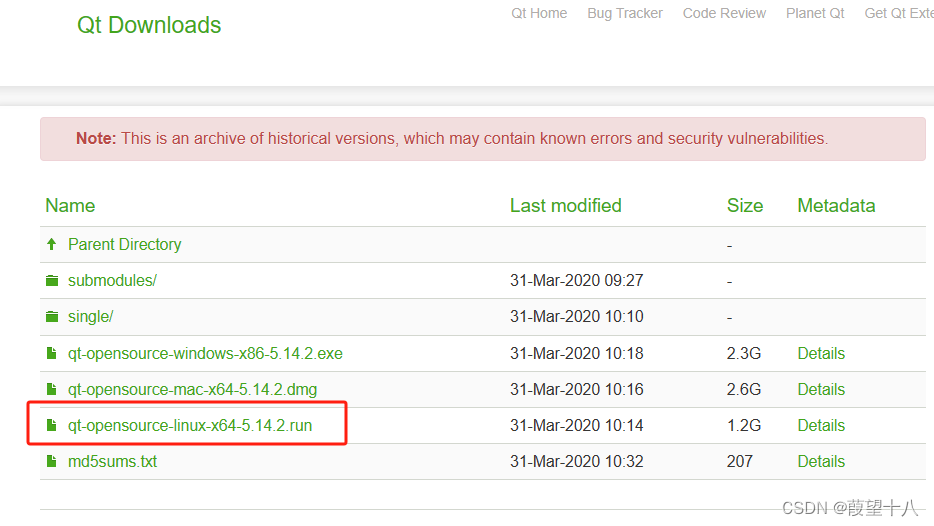This screenshot has width=934, height=526.
Task: Click the file icon beside mac-x64 dmg
Action: pyautogui.click(x=52, y=390)
